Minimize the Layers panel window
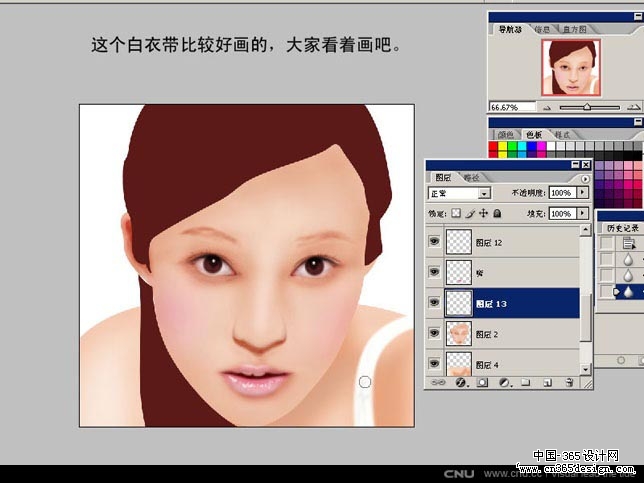Screen dimensions: 644x483 pos(575,165)
